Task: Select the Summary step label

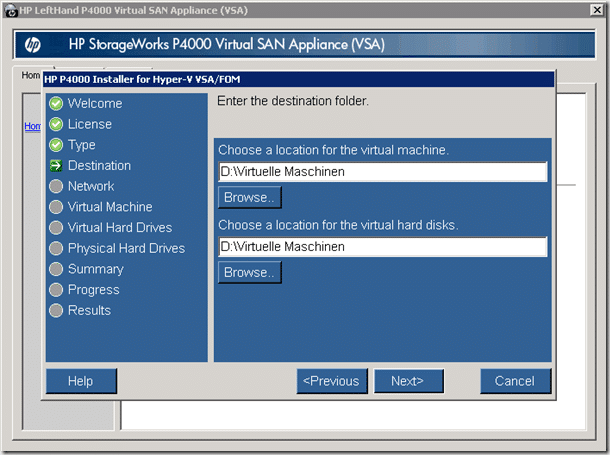Action: click(x=96, y=269)
